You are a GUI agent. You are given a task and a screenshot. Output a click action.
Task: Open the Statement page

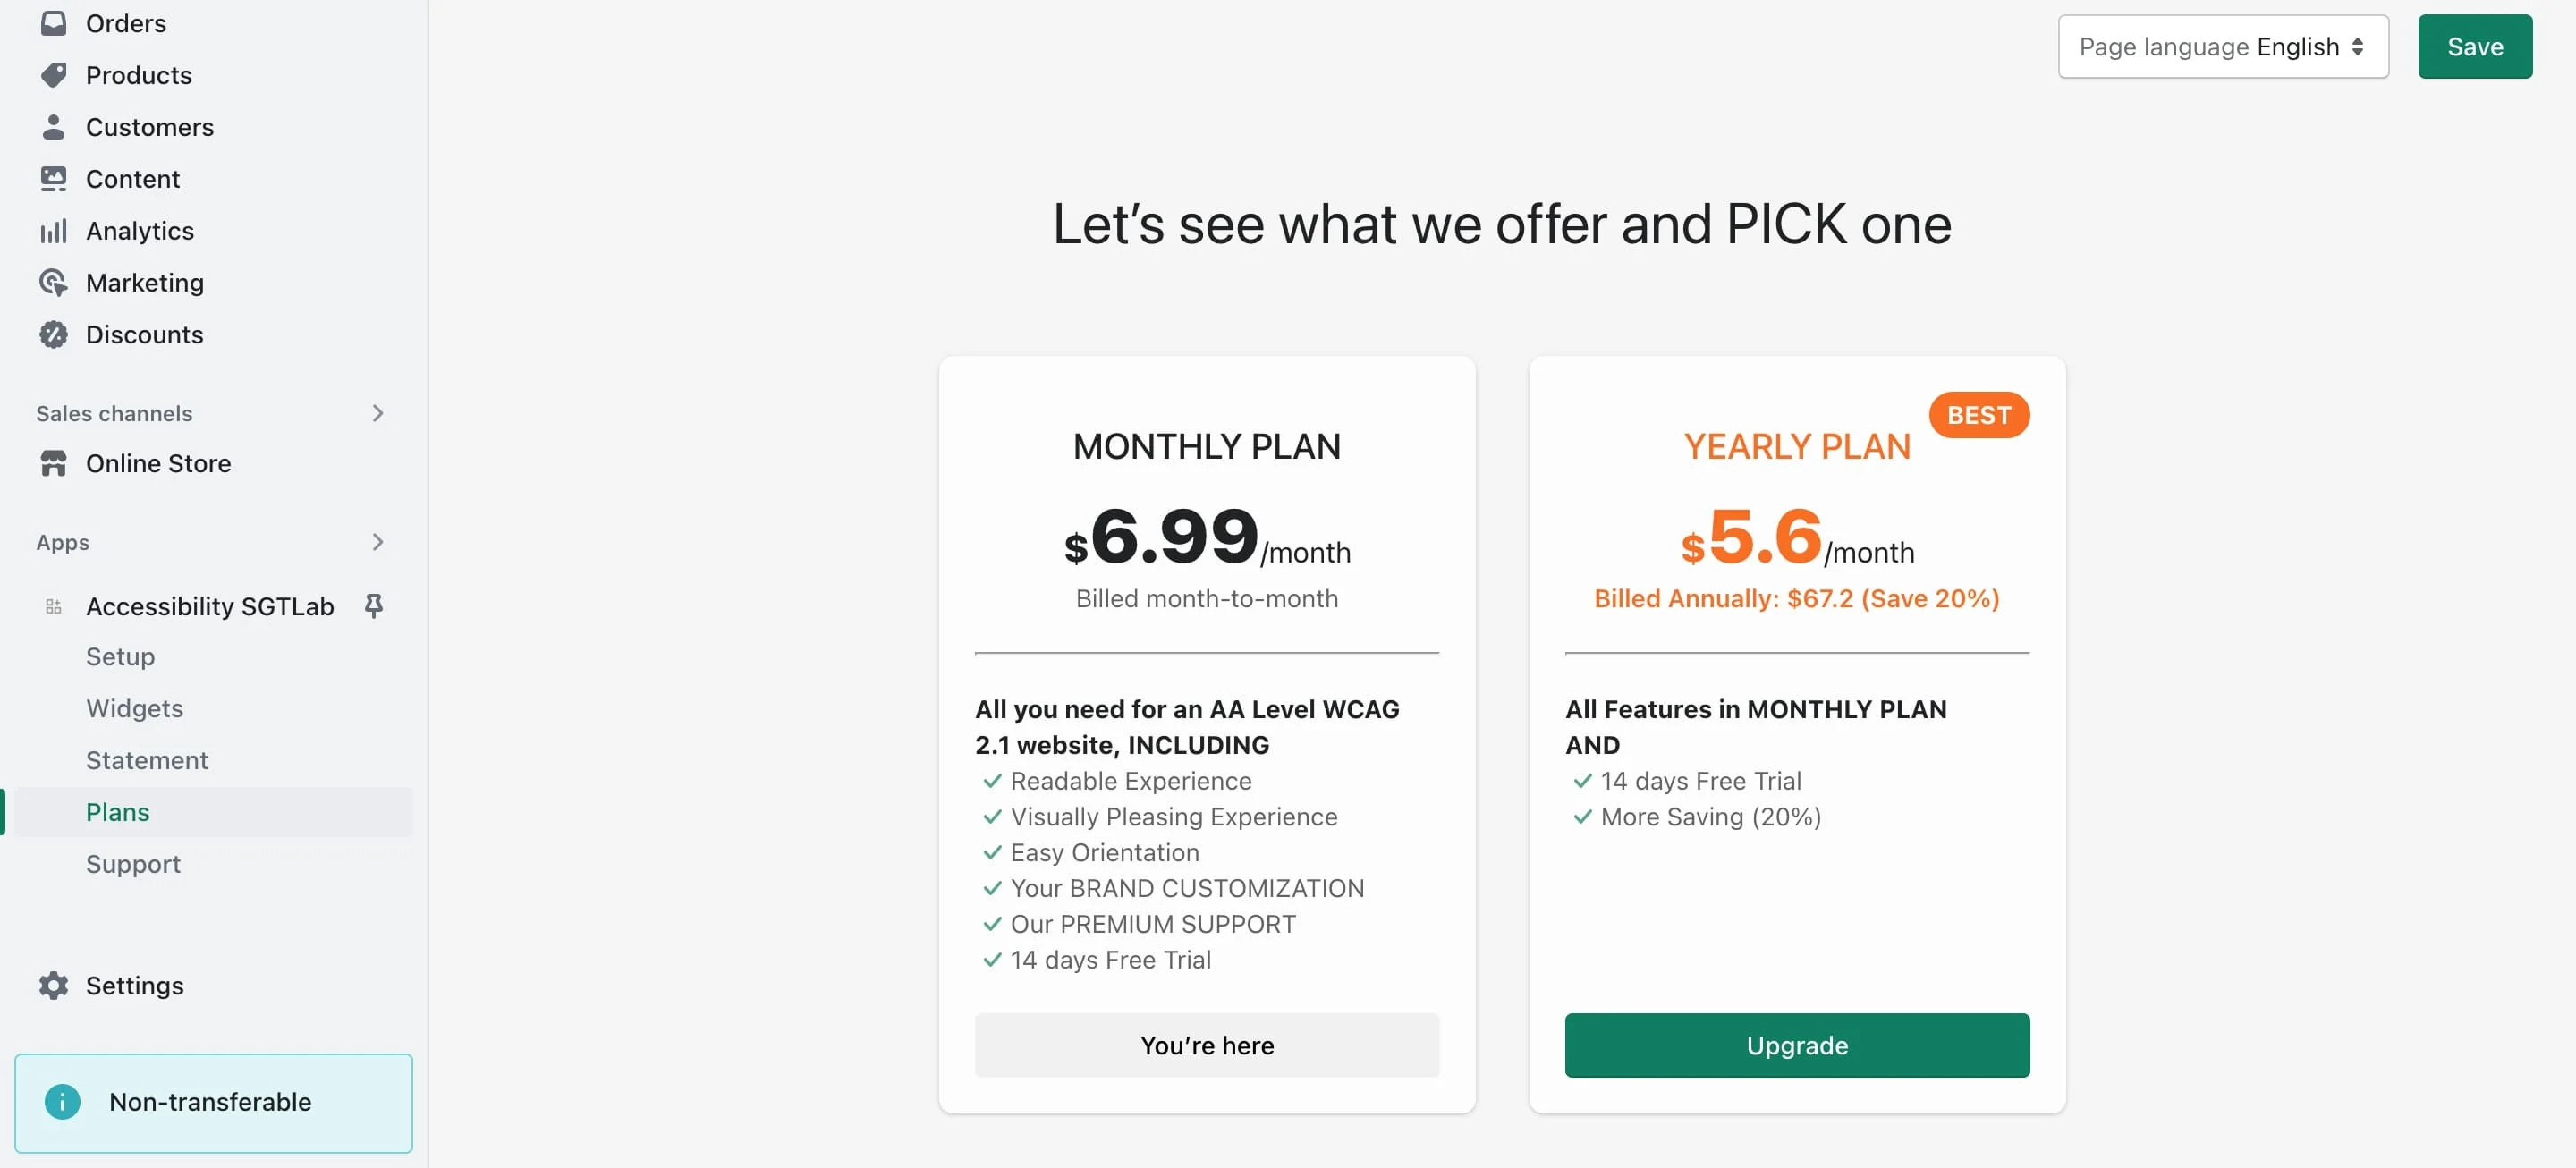coord(147,760)
